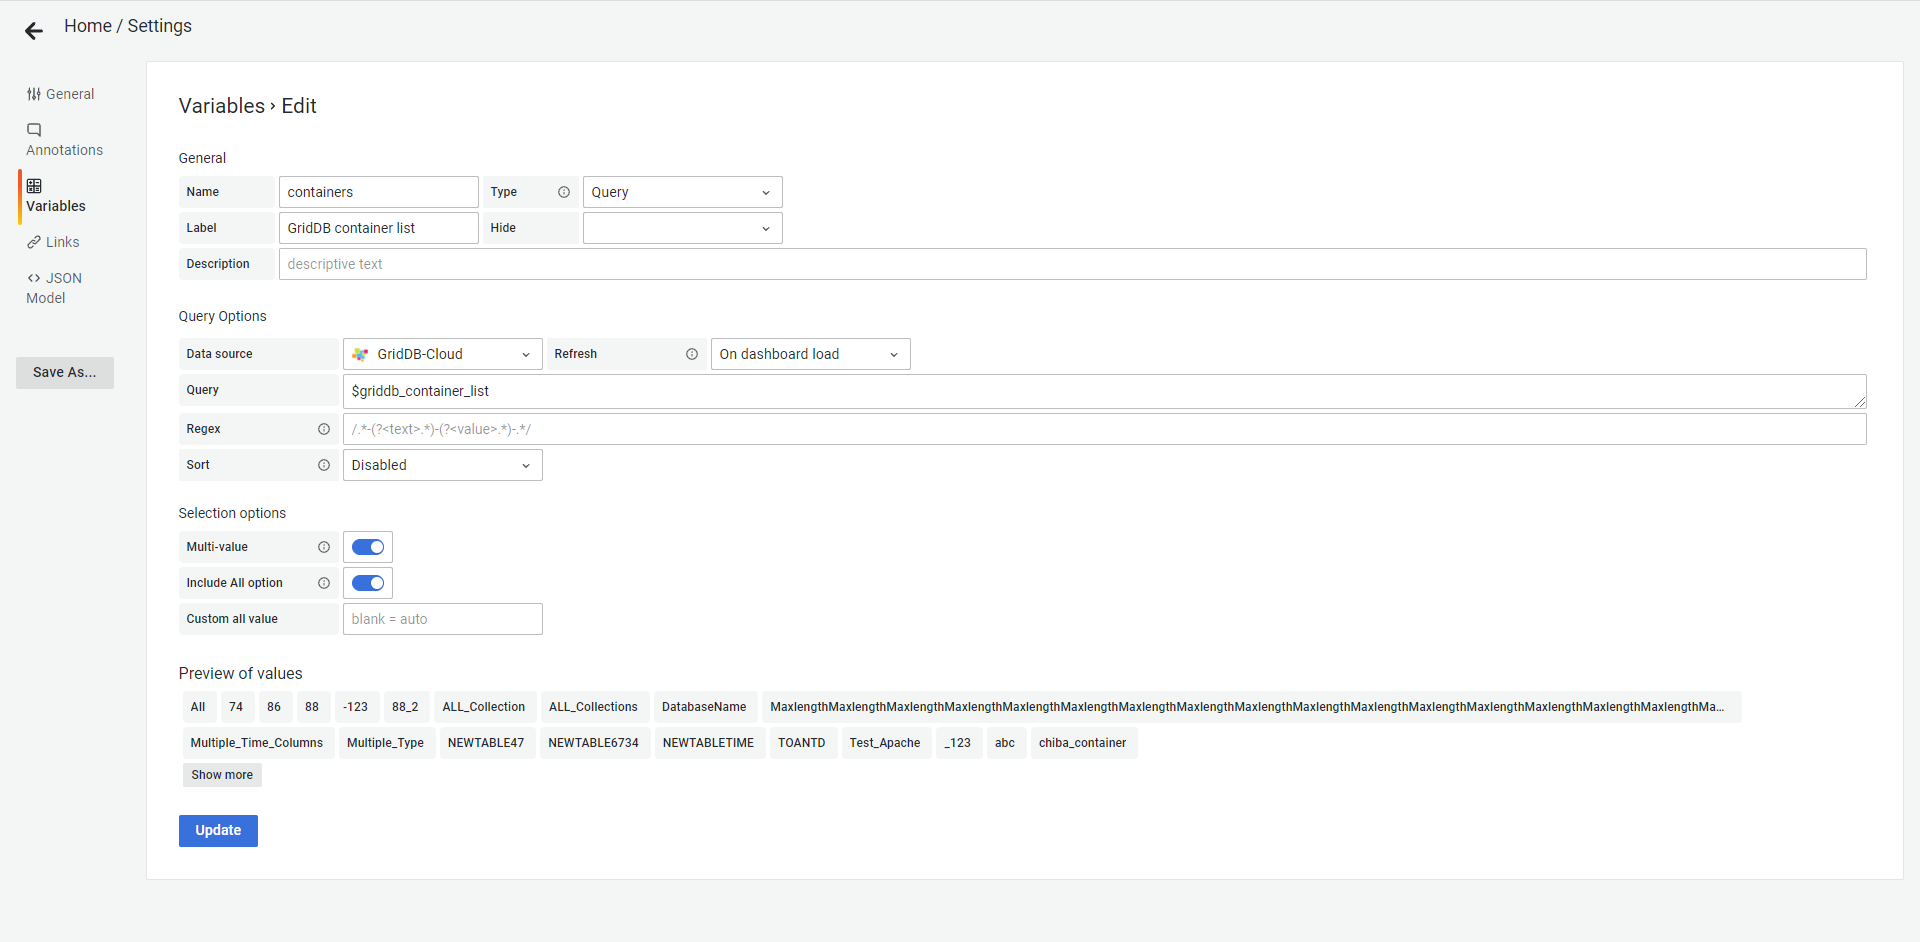1920x942 pixels.
Task: Click the Refresh info icon
Action: [x=692, y=354]
